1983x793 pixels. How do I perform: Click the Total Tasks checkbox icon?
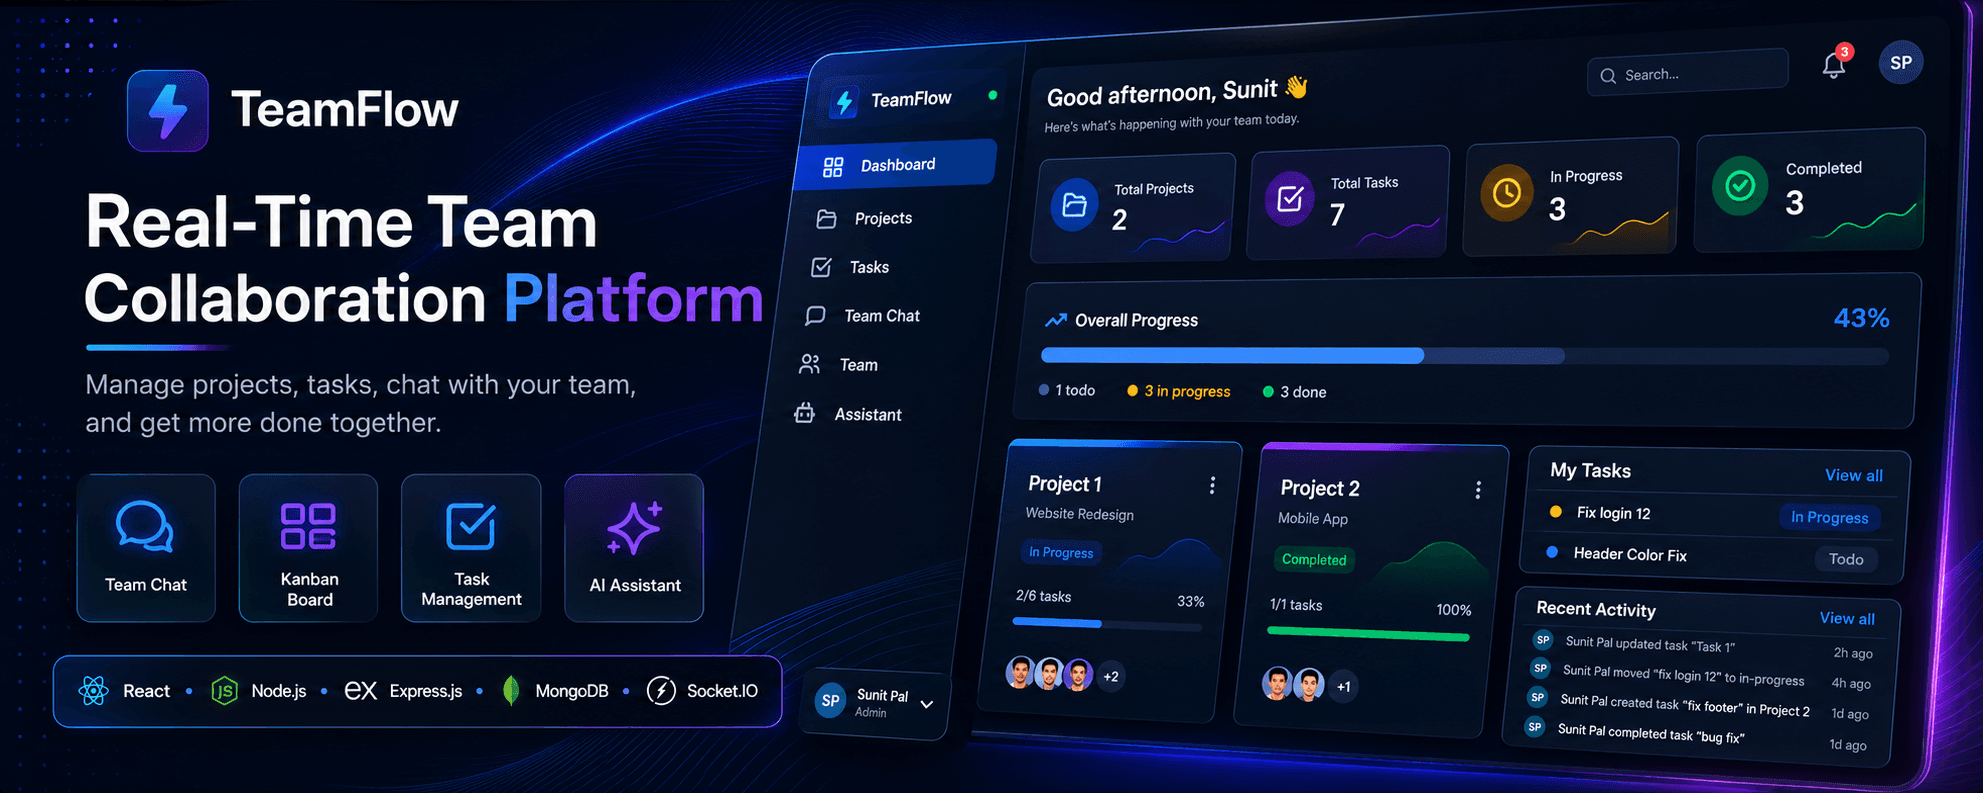click(1290, 198)
